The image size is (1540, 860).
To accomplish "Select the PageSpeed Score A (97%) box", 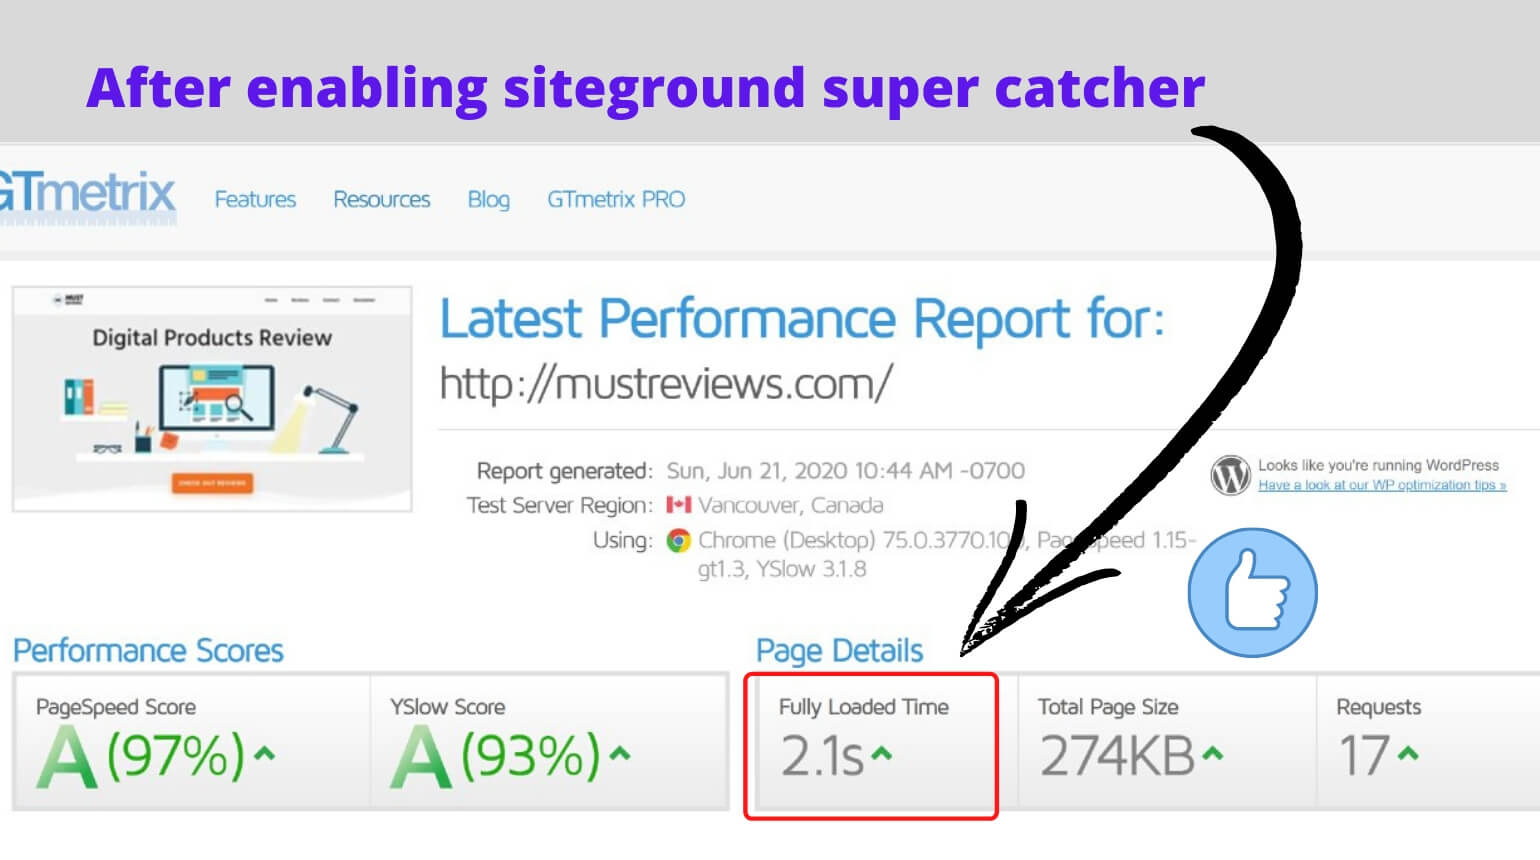I will coord(192,741).
